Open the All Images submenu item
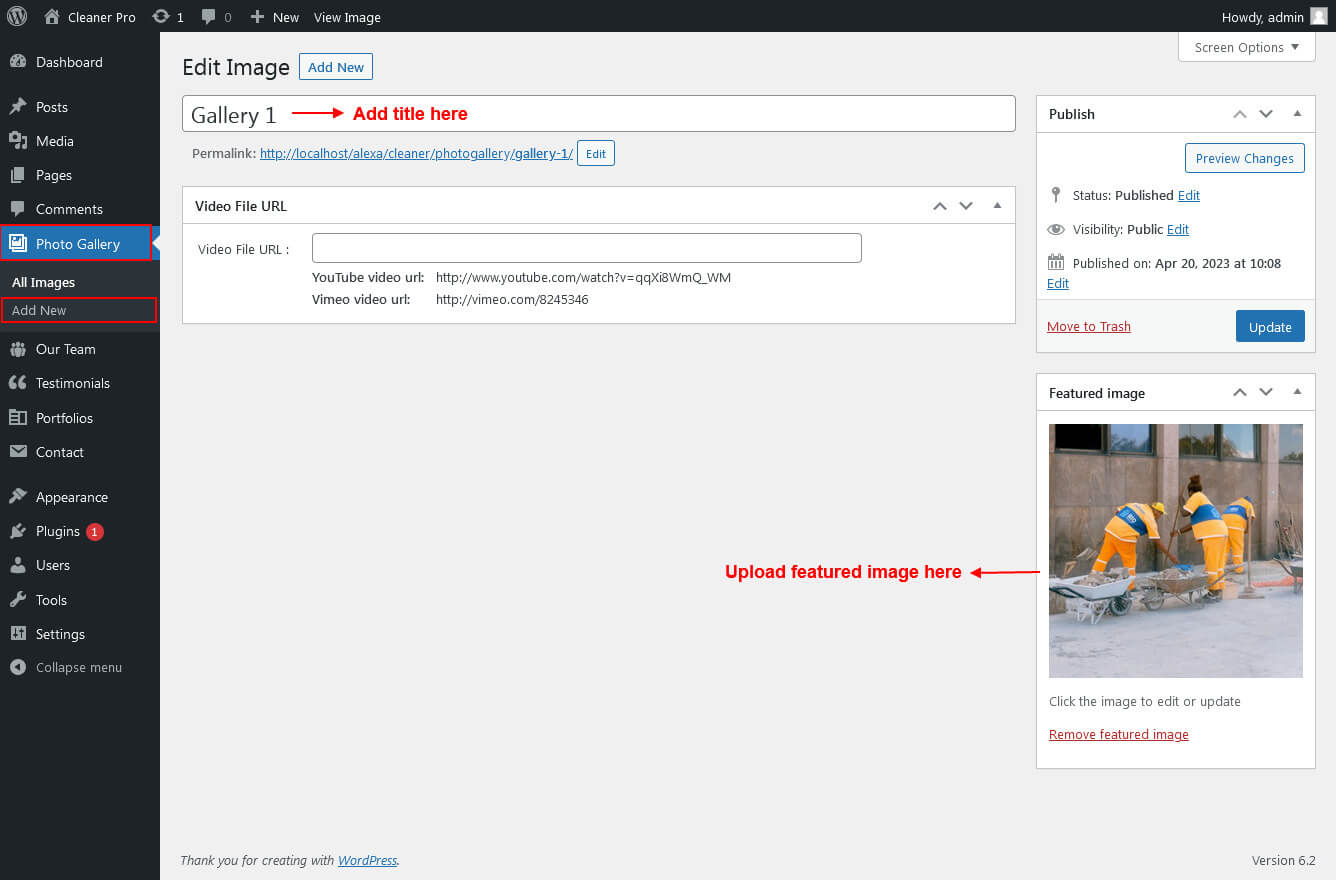Screen dimensions: 1336x880 click(44, 282)
